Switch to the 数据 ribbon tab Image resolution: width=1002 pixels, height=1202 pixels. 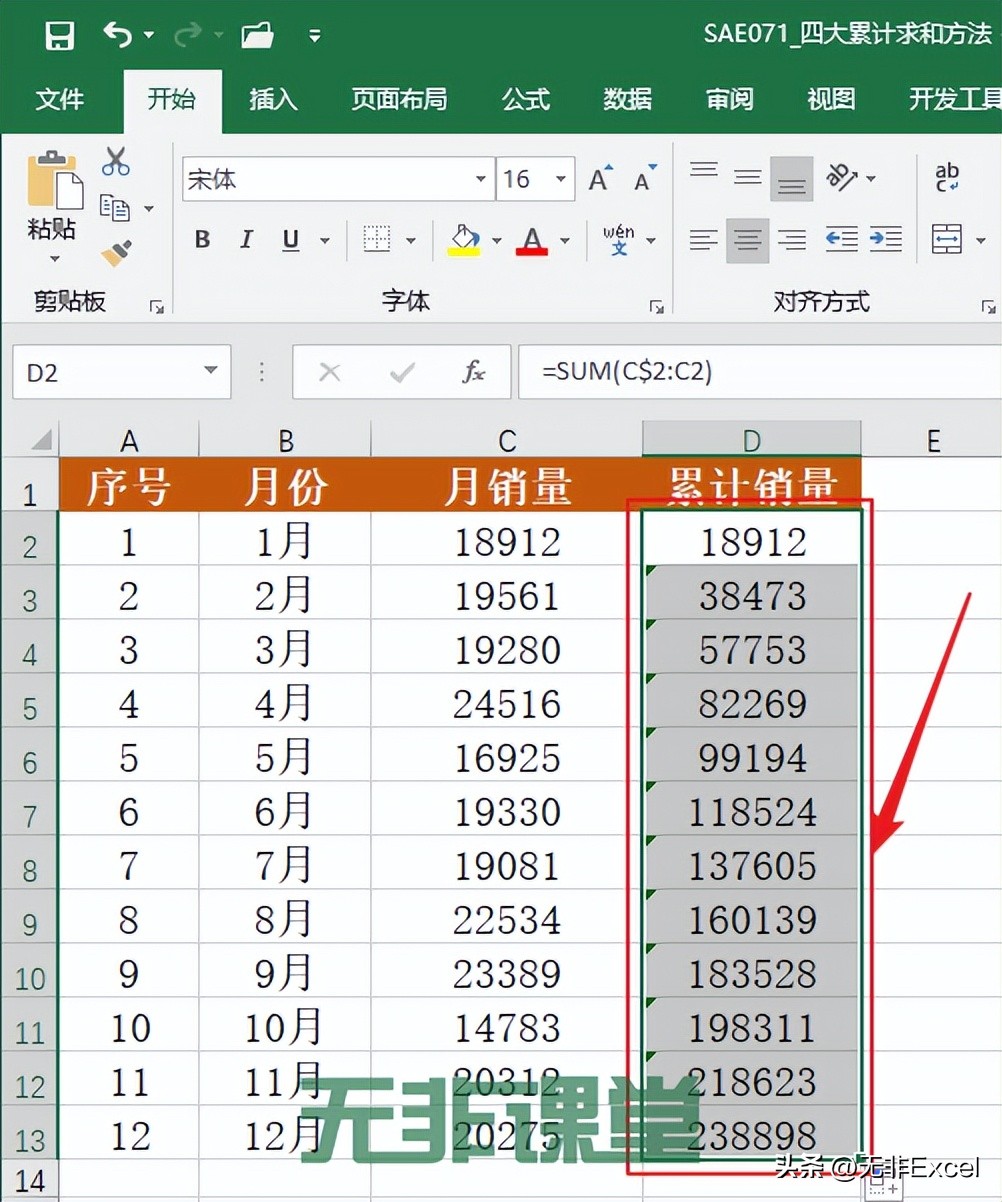pos(627,99)
